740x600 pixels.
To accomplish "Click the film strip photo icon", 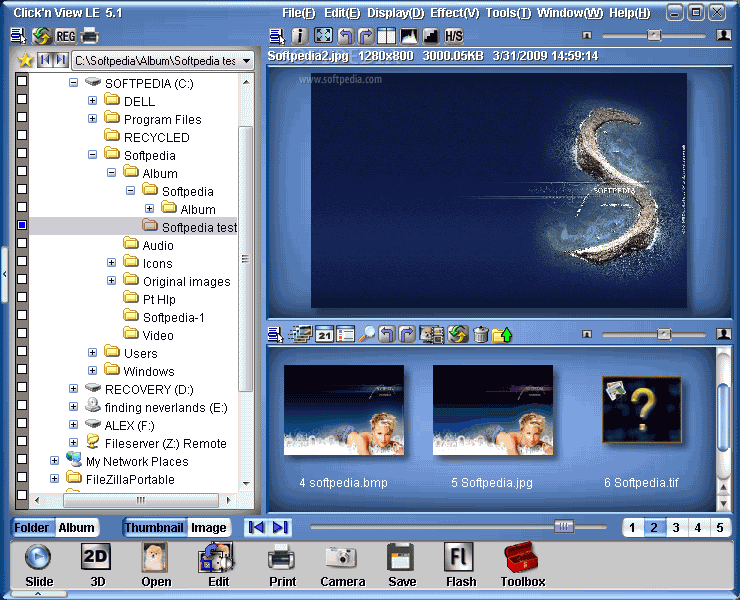I will [x=432, y=334].
